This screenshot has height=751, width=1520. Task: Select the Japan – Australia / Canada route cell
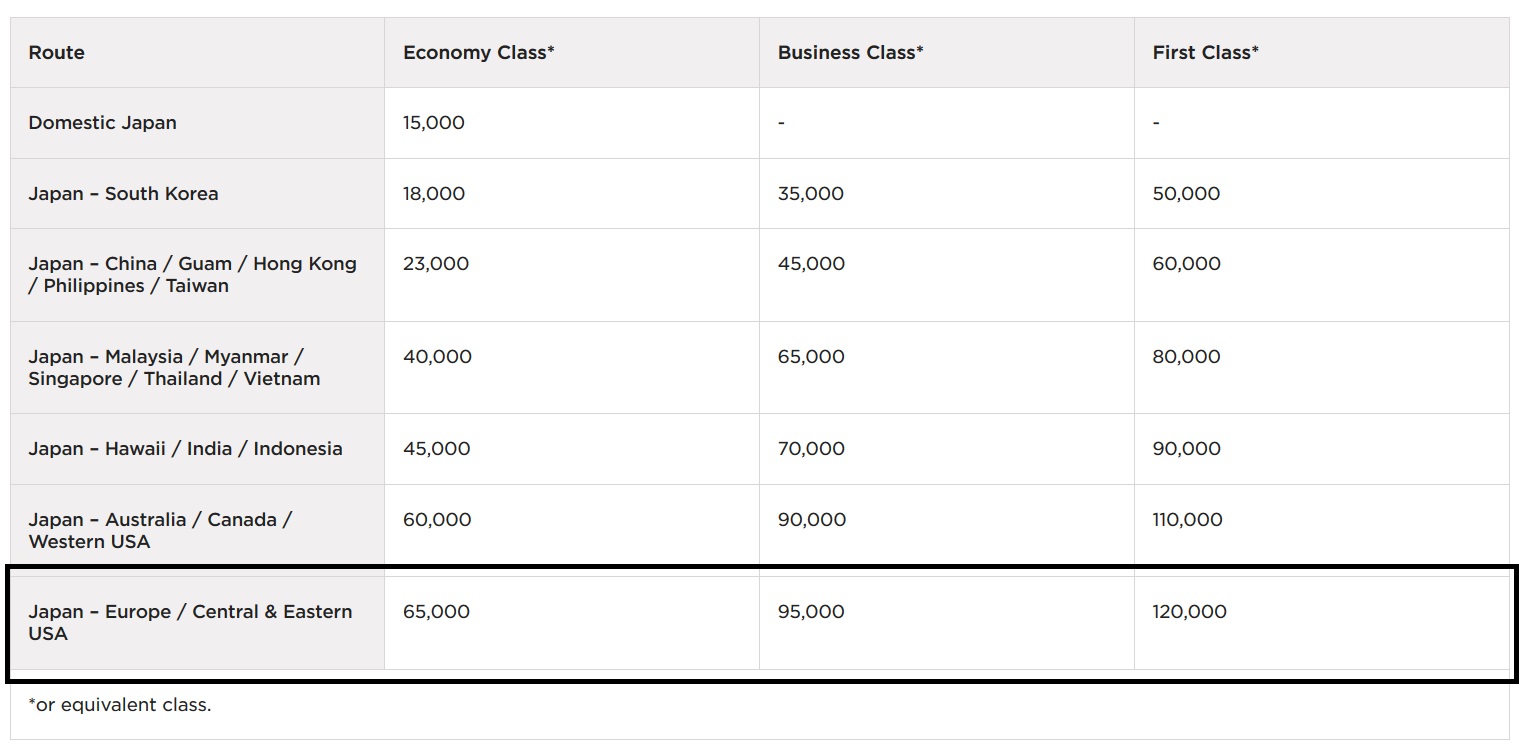pyautogui.click(x=160, y=531)
